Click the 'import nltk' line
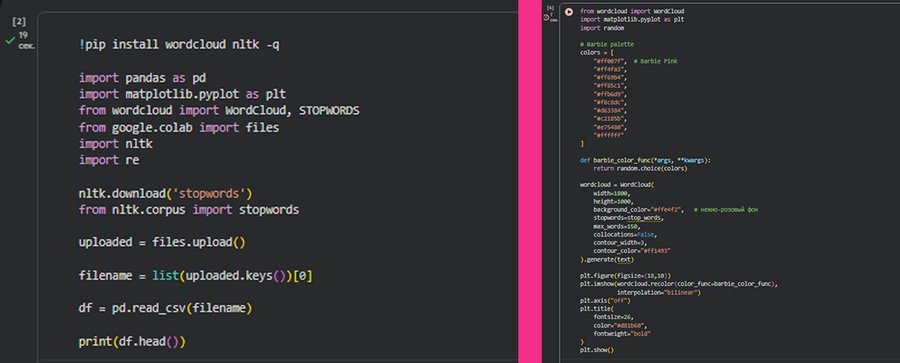900x363 pixels. pos(116,144)
